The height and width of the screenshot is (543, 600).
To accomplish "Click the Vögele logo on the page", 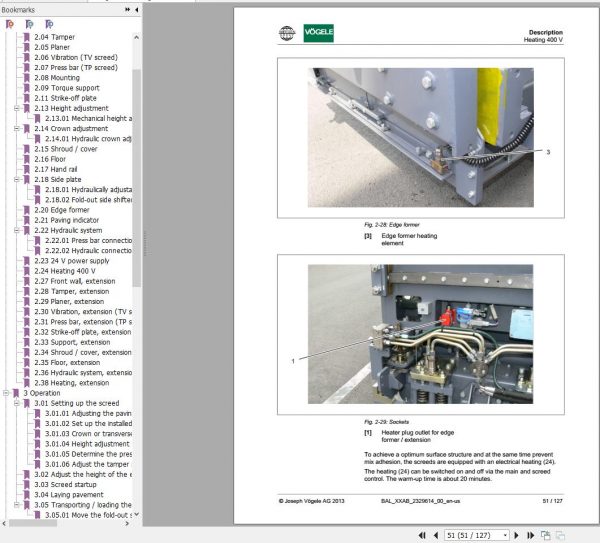I will pos(318,33).
